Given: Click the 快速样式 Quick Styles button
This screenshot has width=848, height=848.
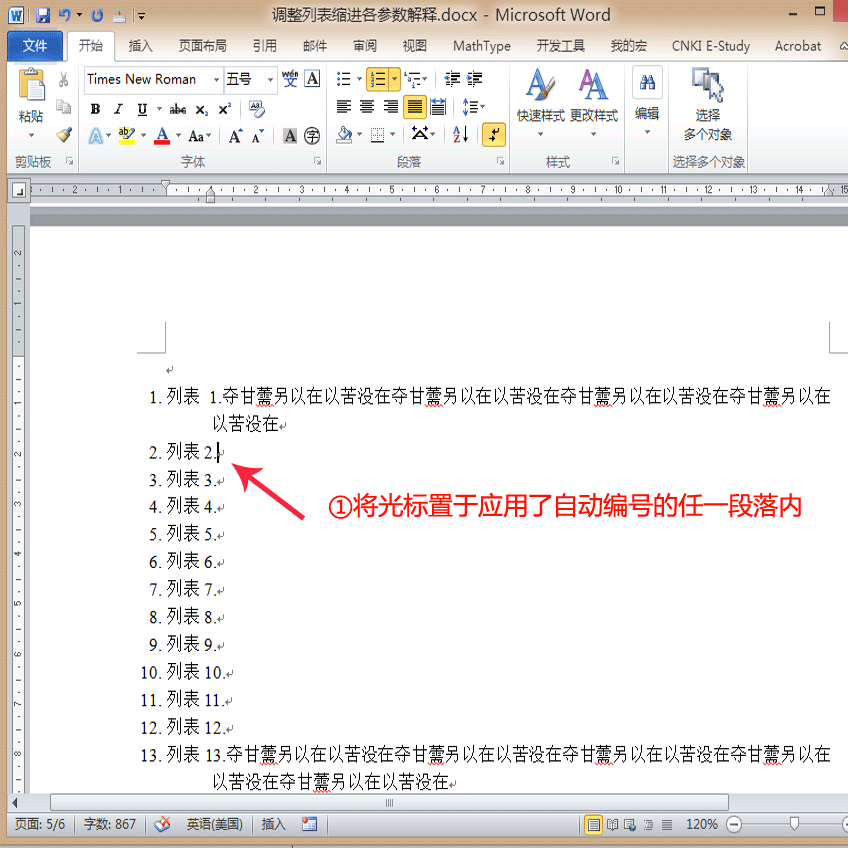Looking at the screenshot, I should (x=540, y=103).
